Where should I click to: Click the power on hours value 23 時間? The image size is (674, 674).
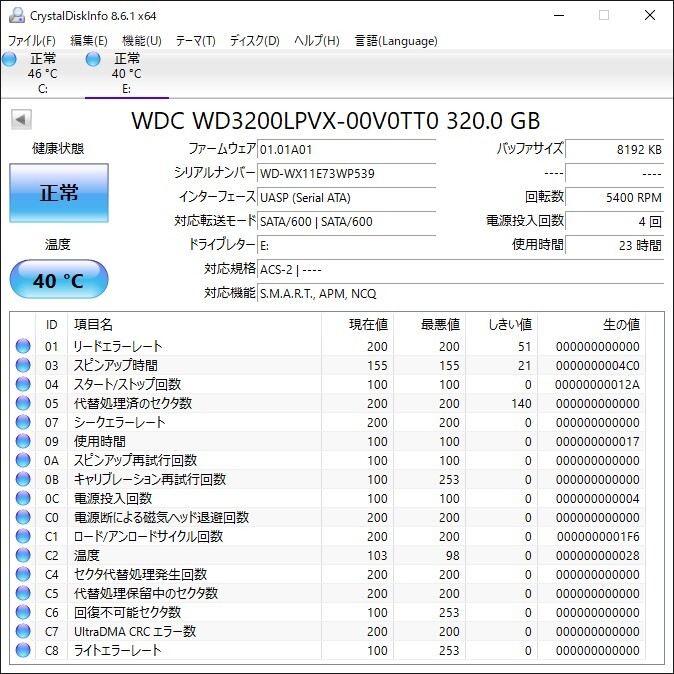click(615, 245)
